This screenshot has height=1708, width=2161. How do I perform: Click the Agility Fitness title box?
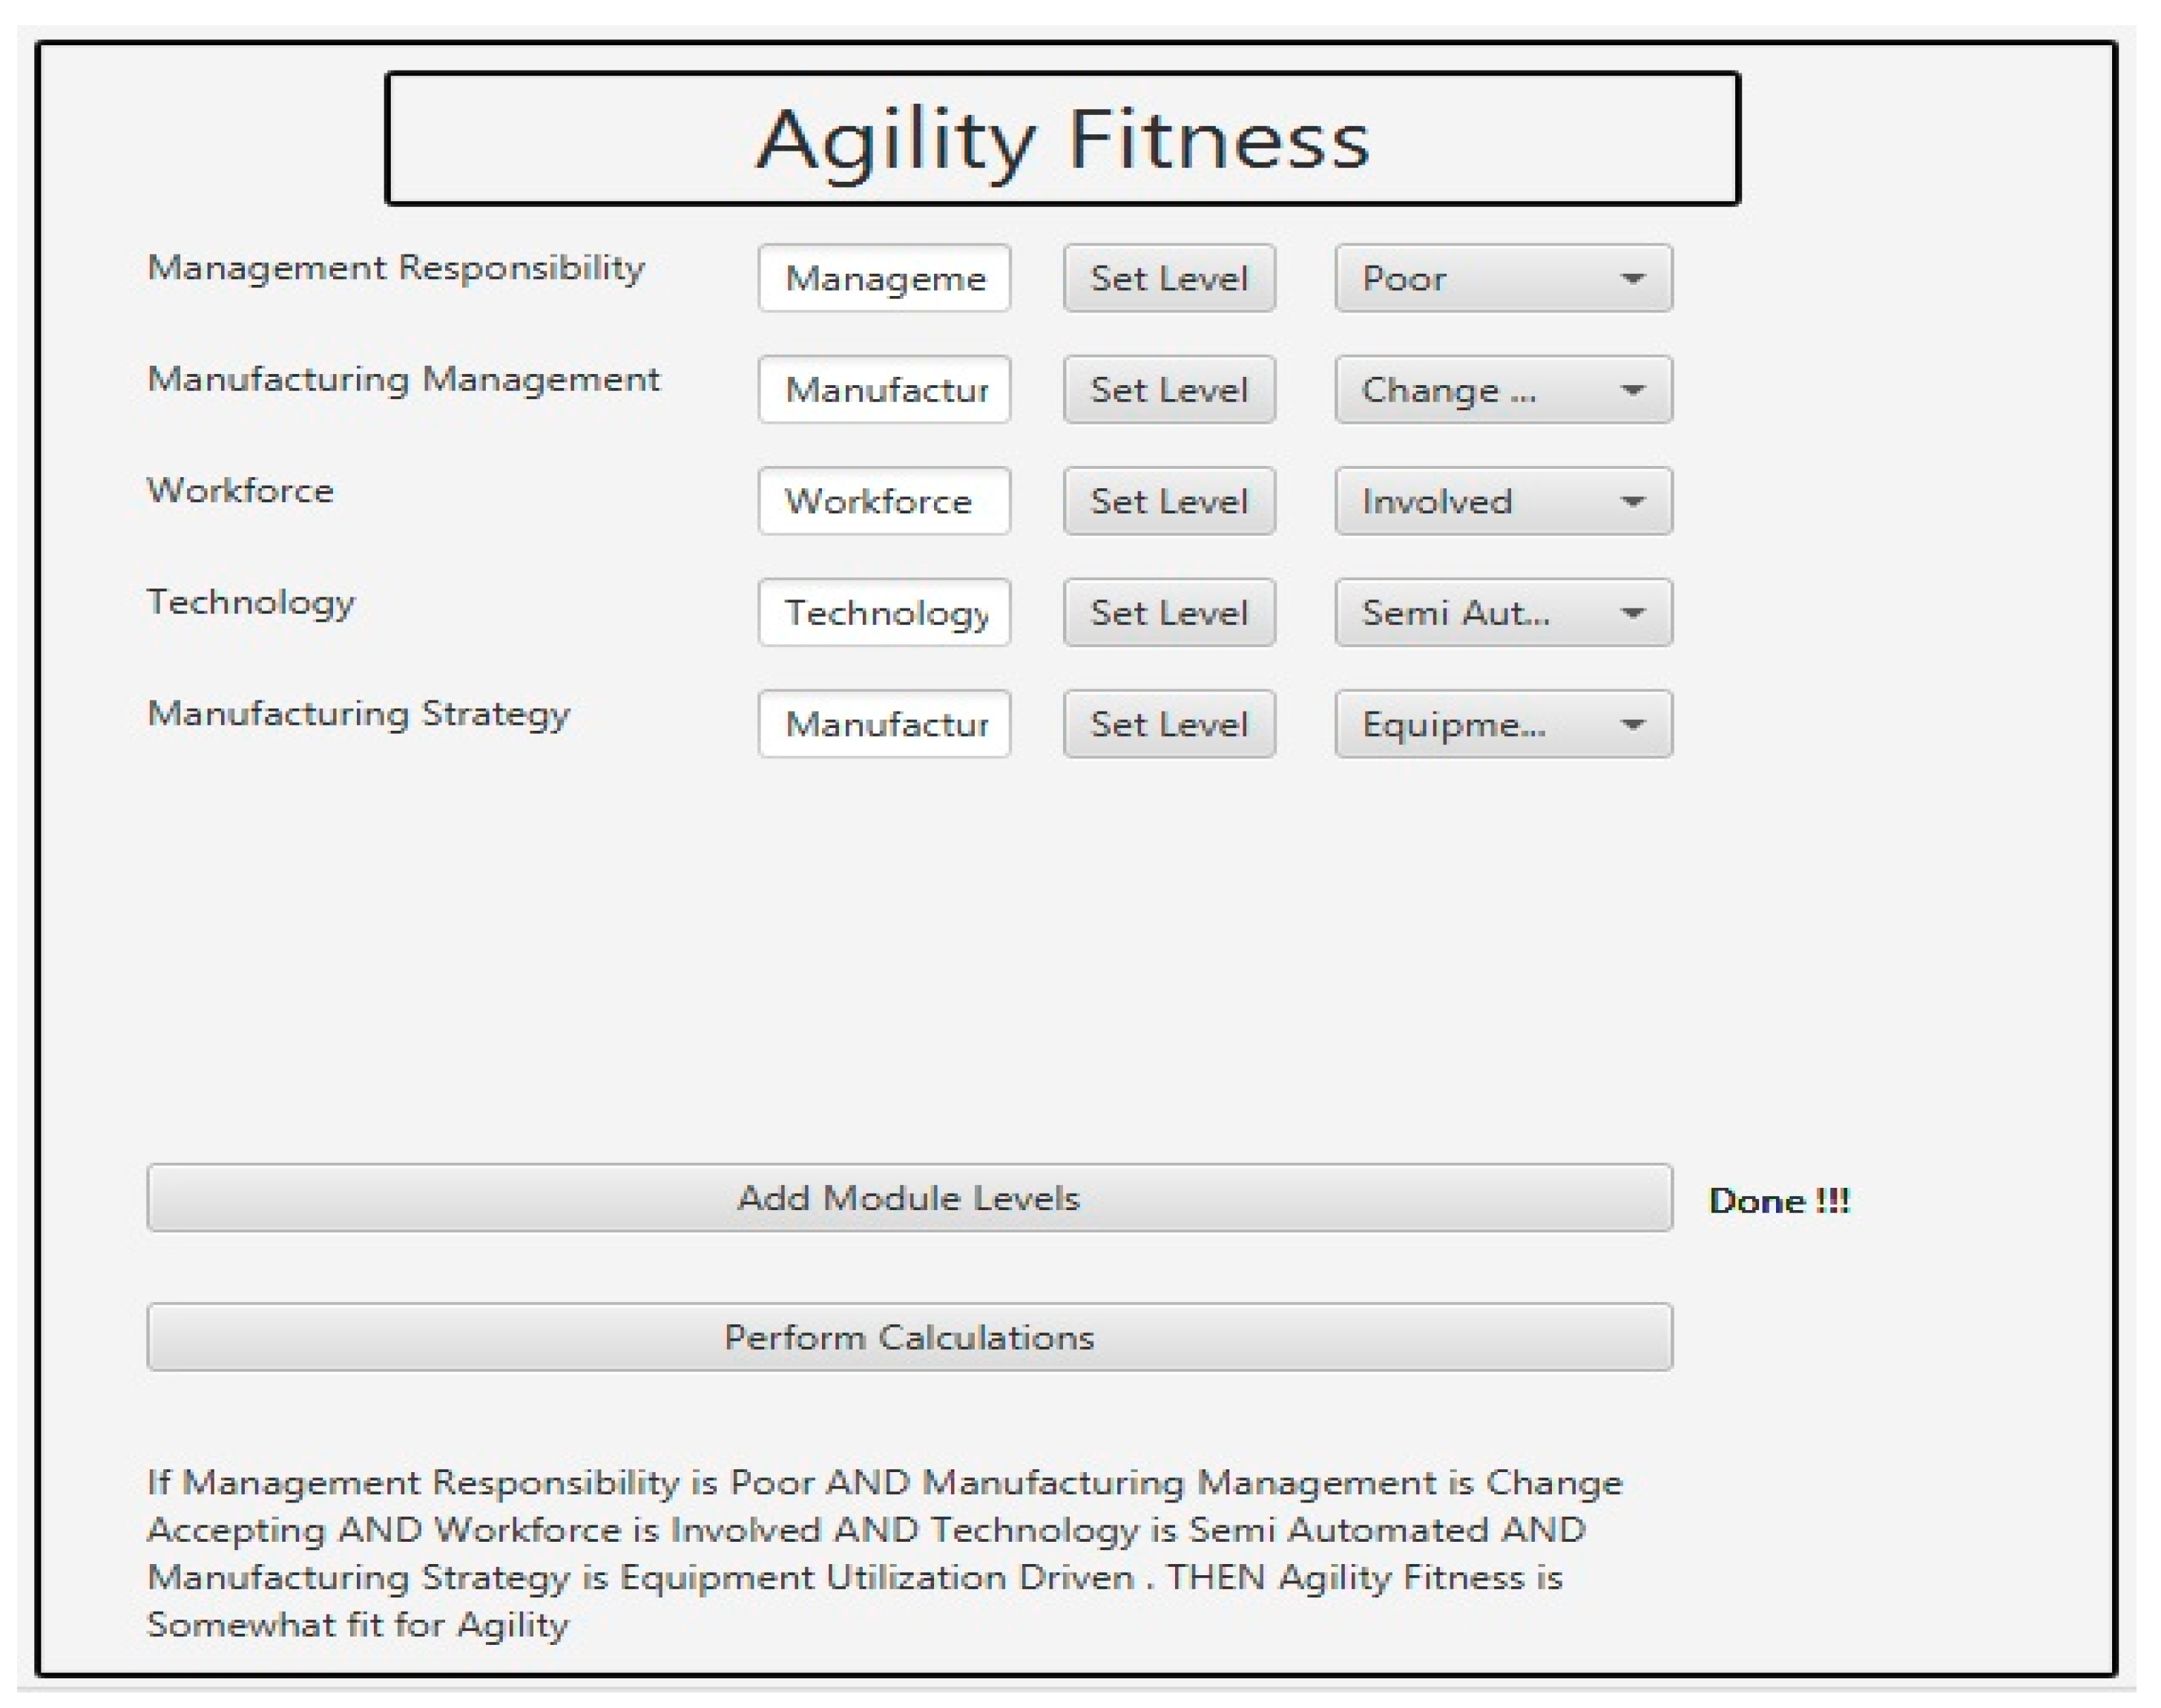[1062, 138]
